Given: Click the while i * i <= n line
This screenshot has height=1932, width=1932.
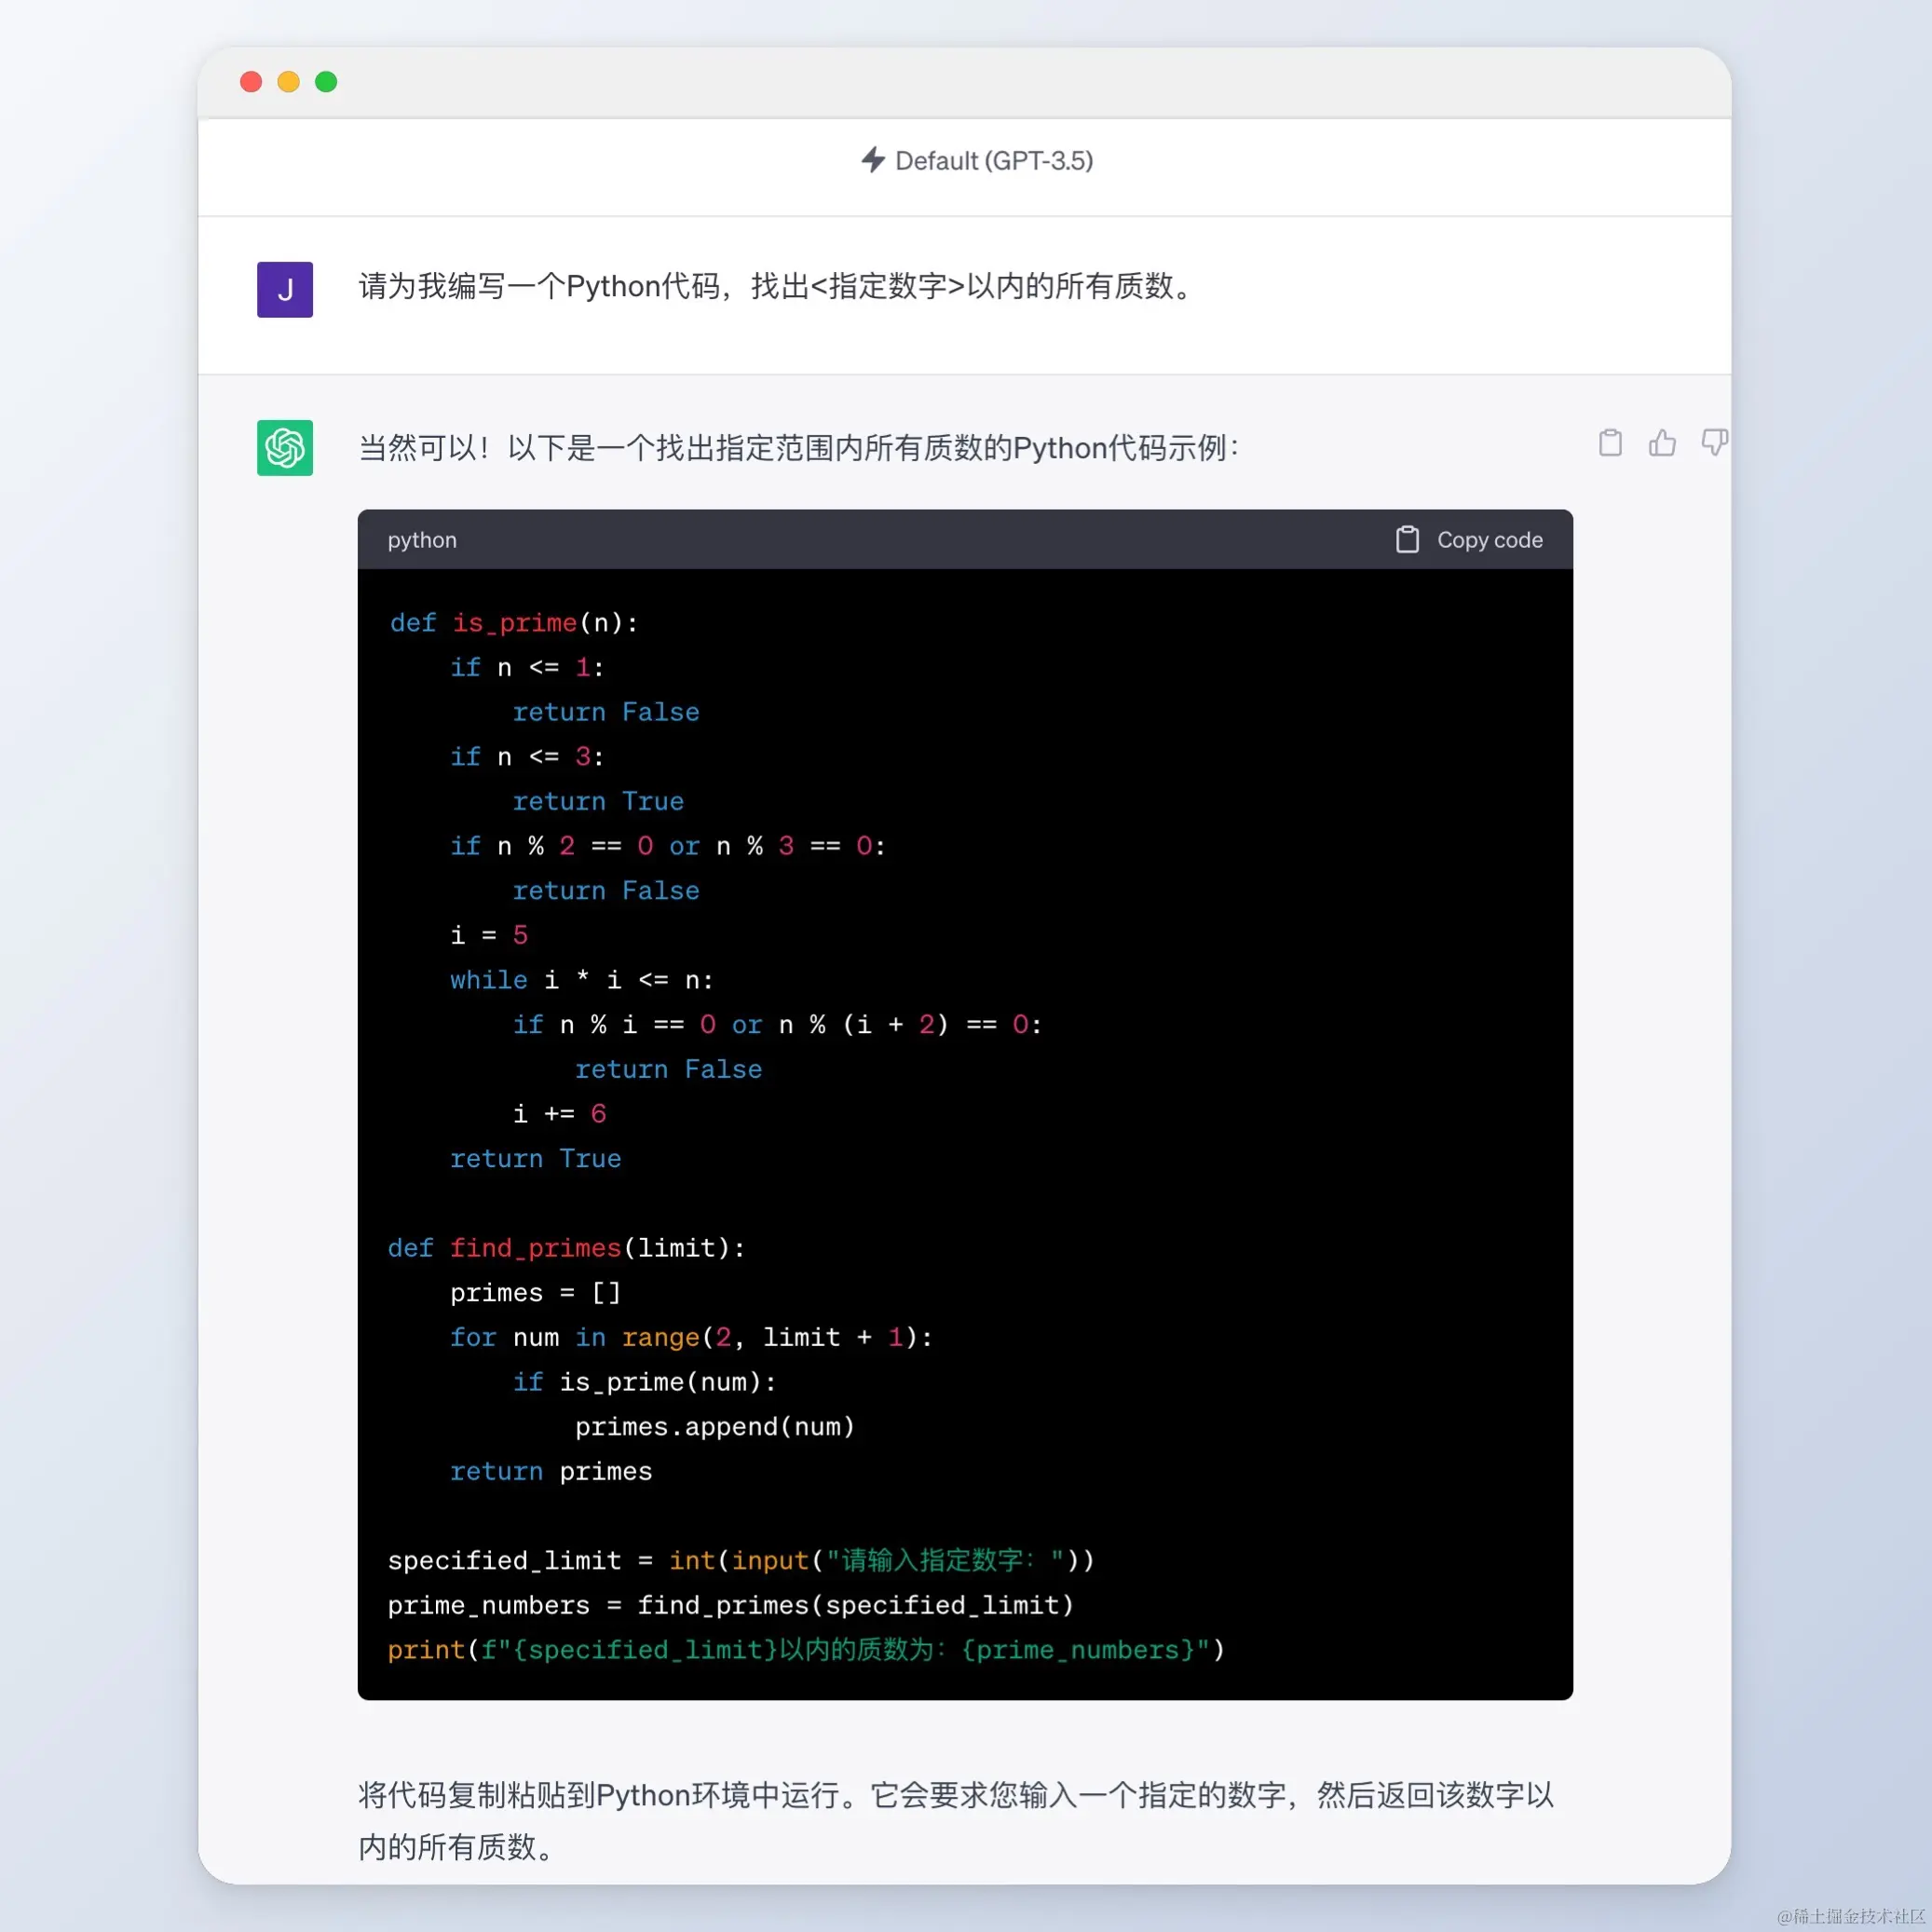Looking at the screenshot, I should [581, 980].
